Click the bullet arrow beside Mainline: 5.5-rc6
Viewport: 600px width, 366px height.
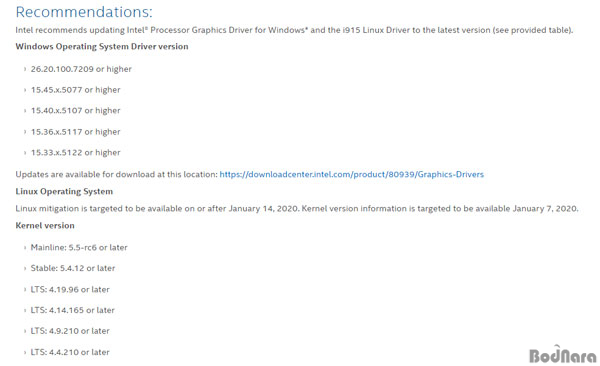[x=25, y=248]
